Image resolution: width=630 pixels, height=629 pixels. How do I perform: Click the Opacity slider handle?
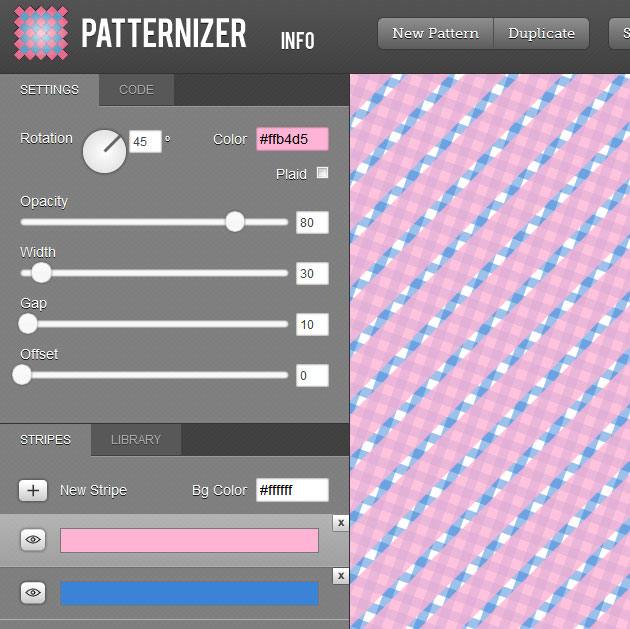235,221
